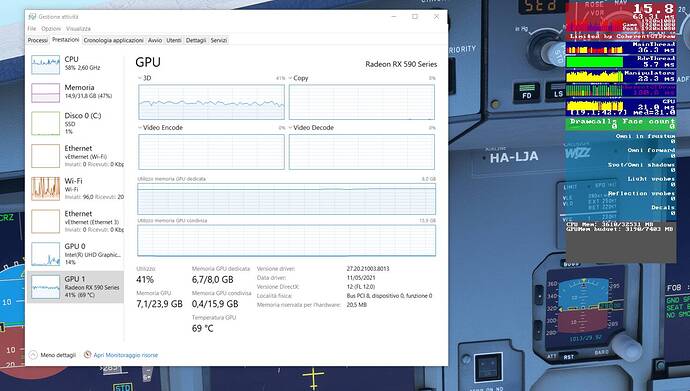Open the Visualizza menu
Image resolution: width=690 pixels, height=391 pixels.
click(78, 29)
